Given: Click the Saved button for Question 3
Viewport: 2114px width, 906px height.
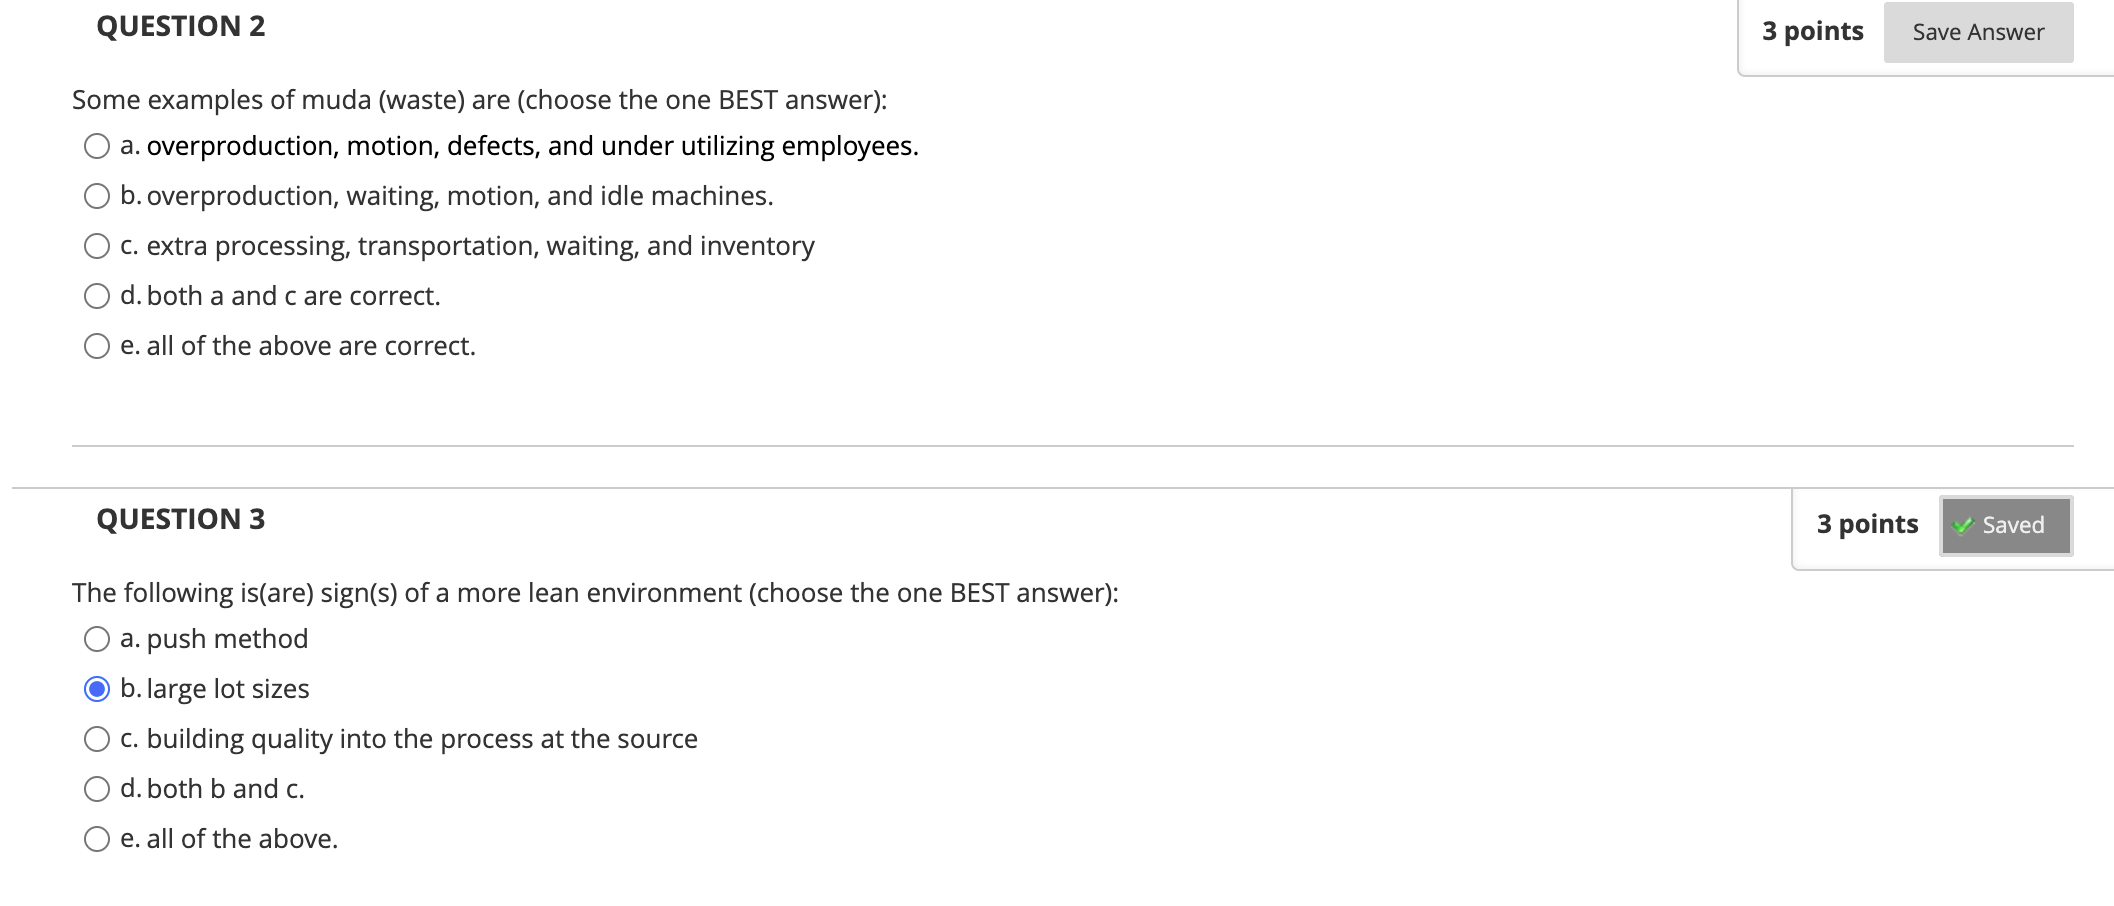Looking at the screenshot, I should click(x=2006, y=524).
